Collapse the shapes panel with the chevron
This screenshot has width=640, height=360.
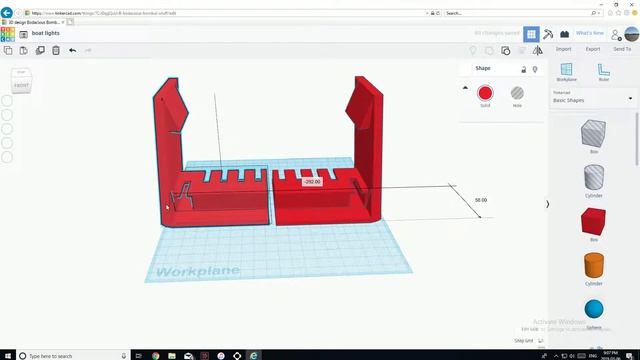coord(547,204)
